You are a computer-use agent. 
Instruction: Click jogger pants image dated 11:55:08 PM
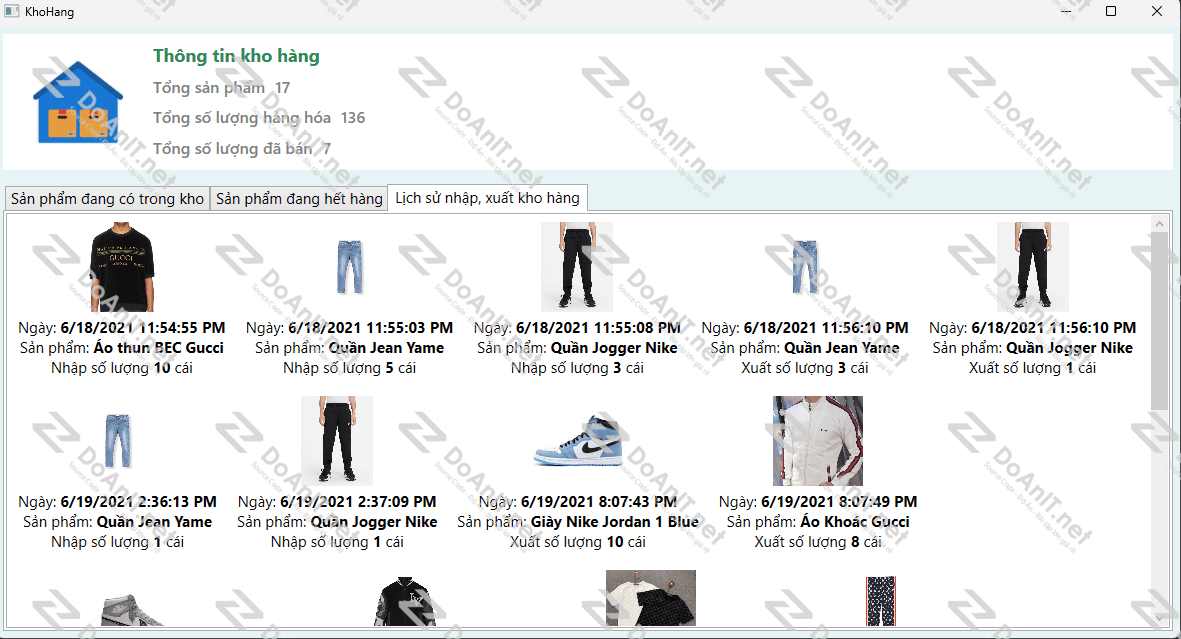[577, 267]
